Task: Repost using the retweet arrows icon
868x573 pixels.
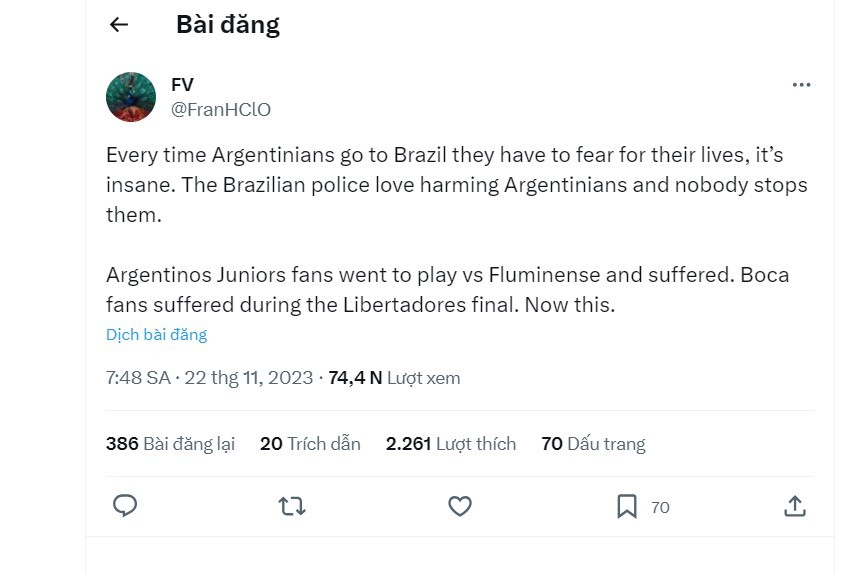Action: [x=292, y=506]
